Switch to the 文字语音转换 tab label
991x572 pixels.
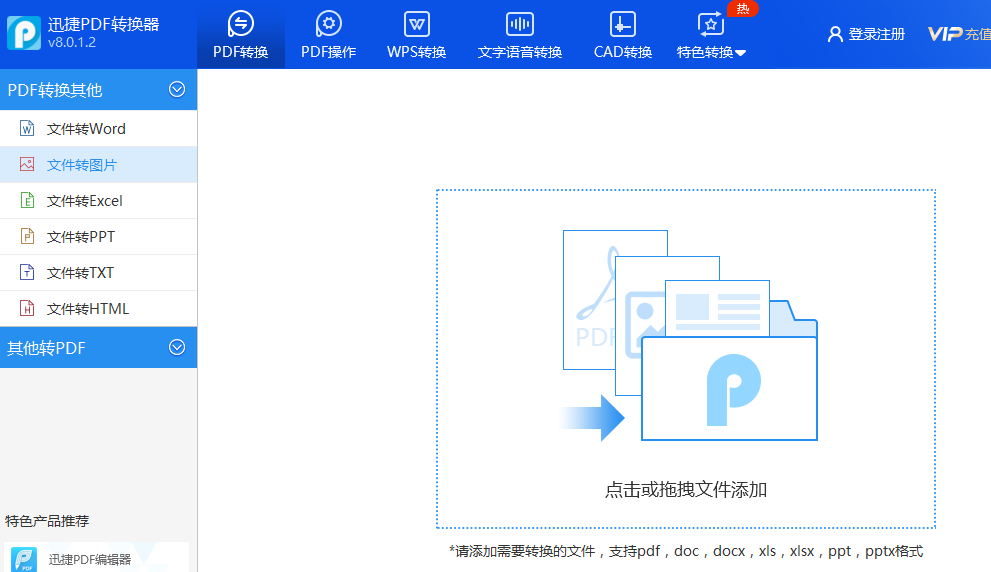(x=520, y=52)
